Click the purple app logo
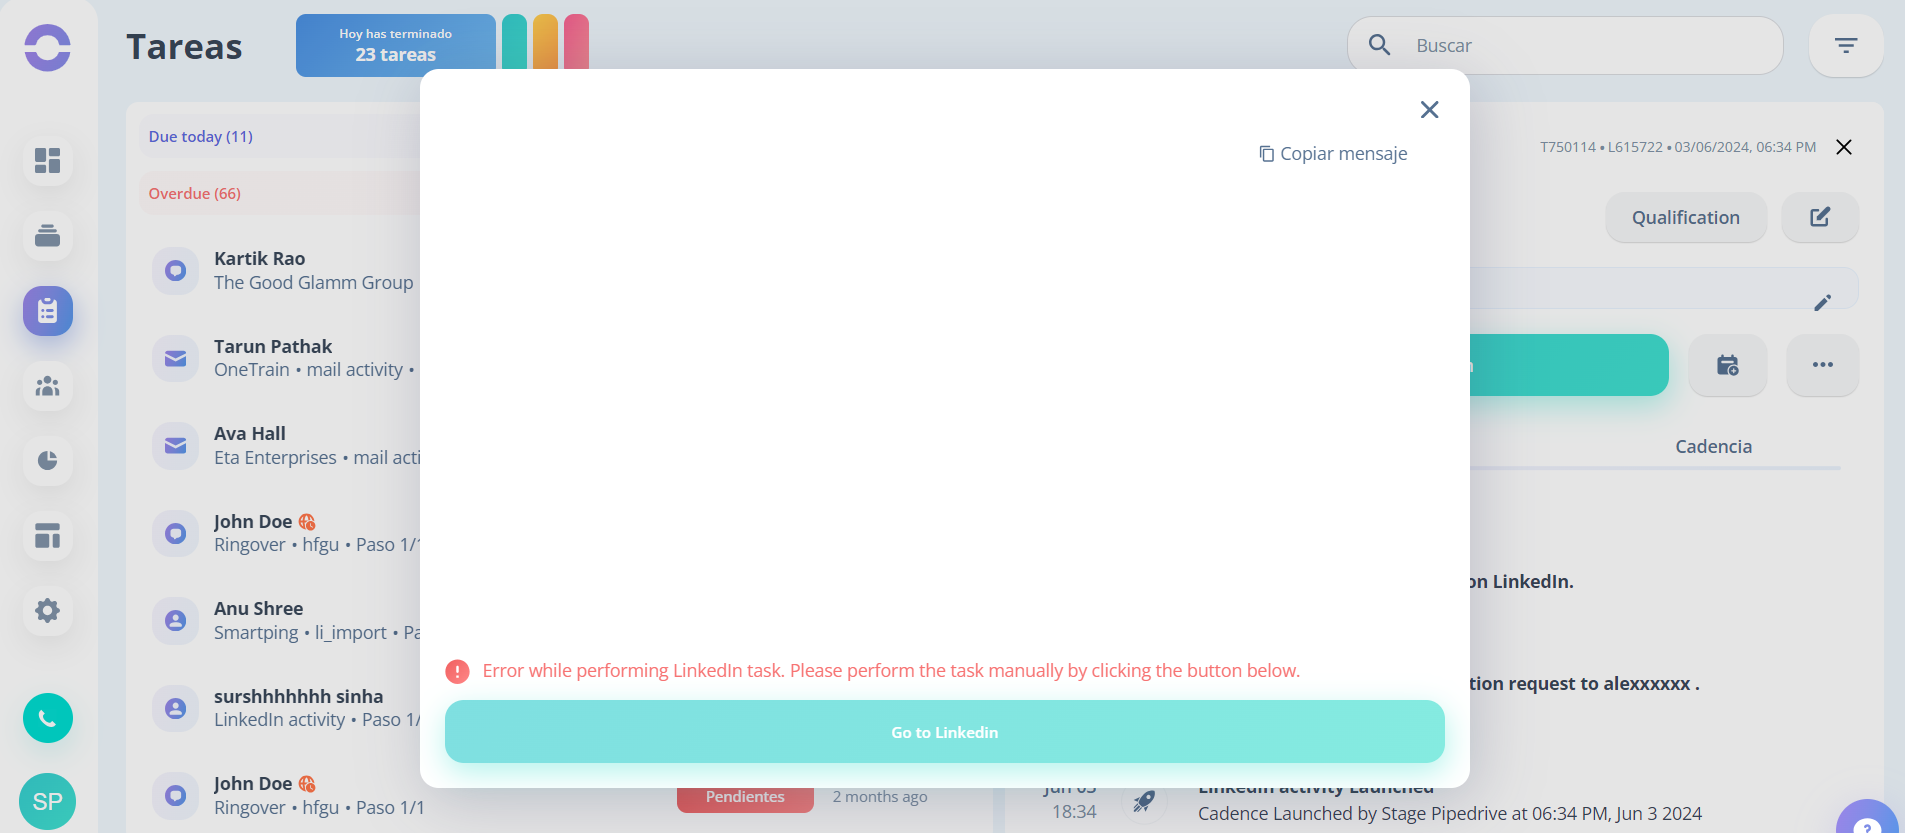The height and width of the screenshot is (833, 1905). pyautogui.click(x=48, y=47)
